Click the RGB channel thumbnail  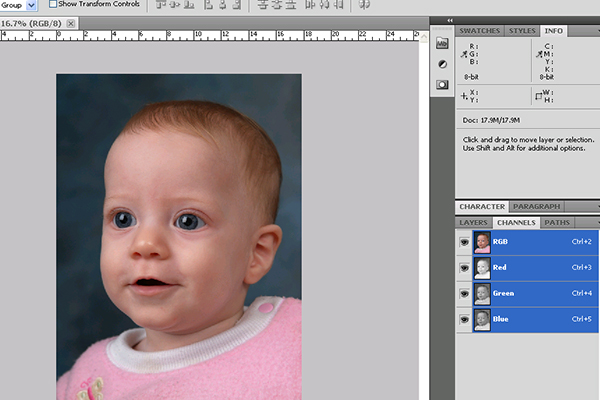(x=482, y=242)
